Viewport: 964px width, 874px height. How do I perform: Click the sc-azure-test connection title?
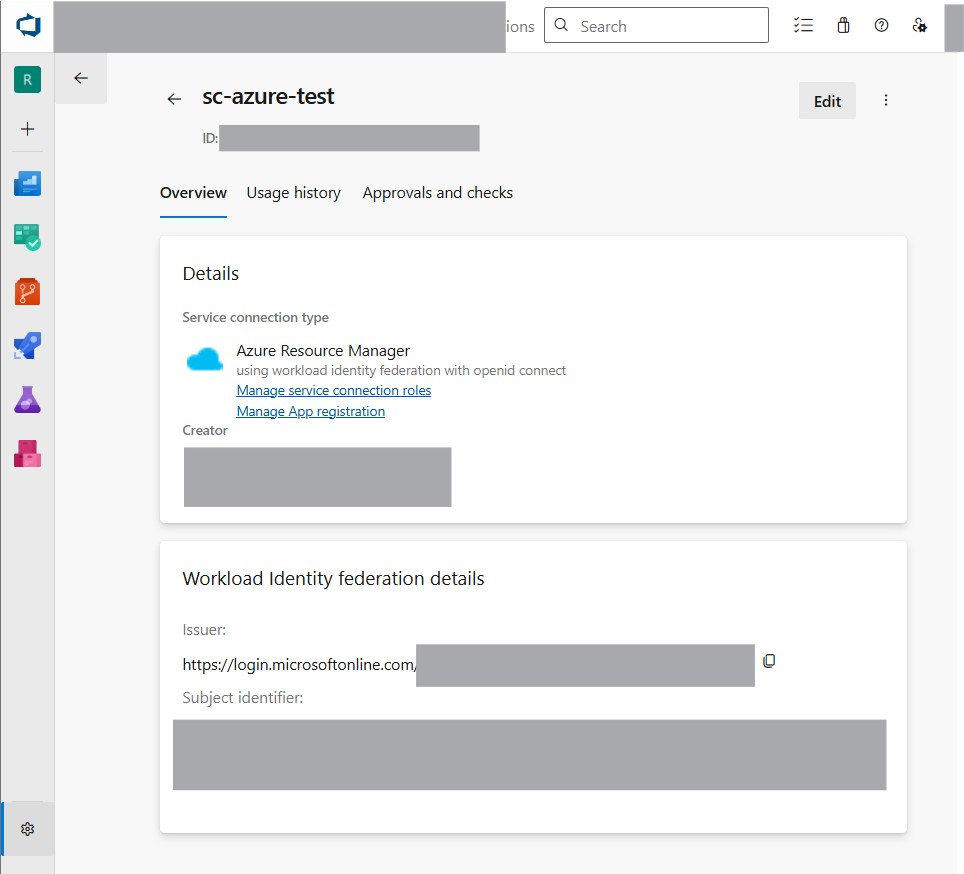tap(269, 96)
